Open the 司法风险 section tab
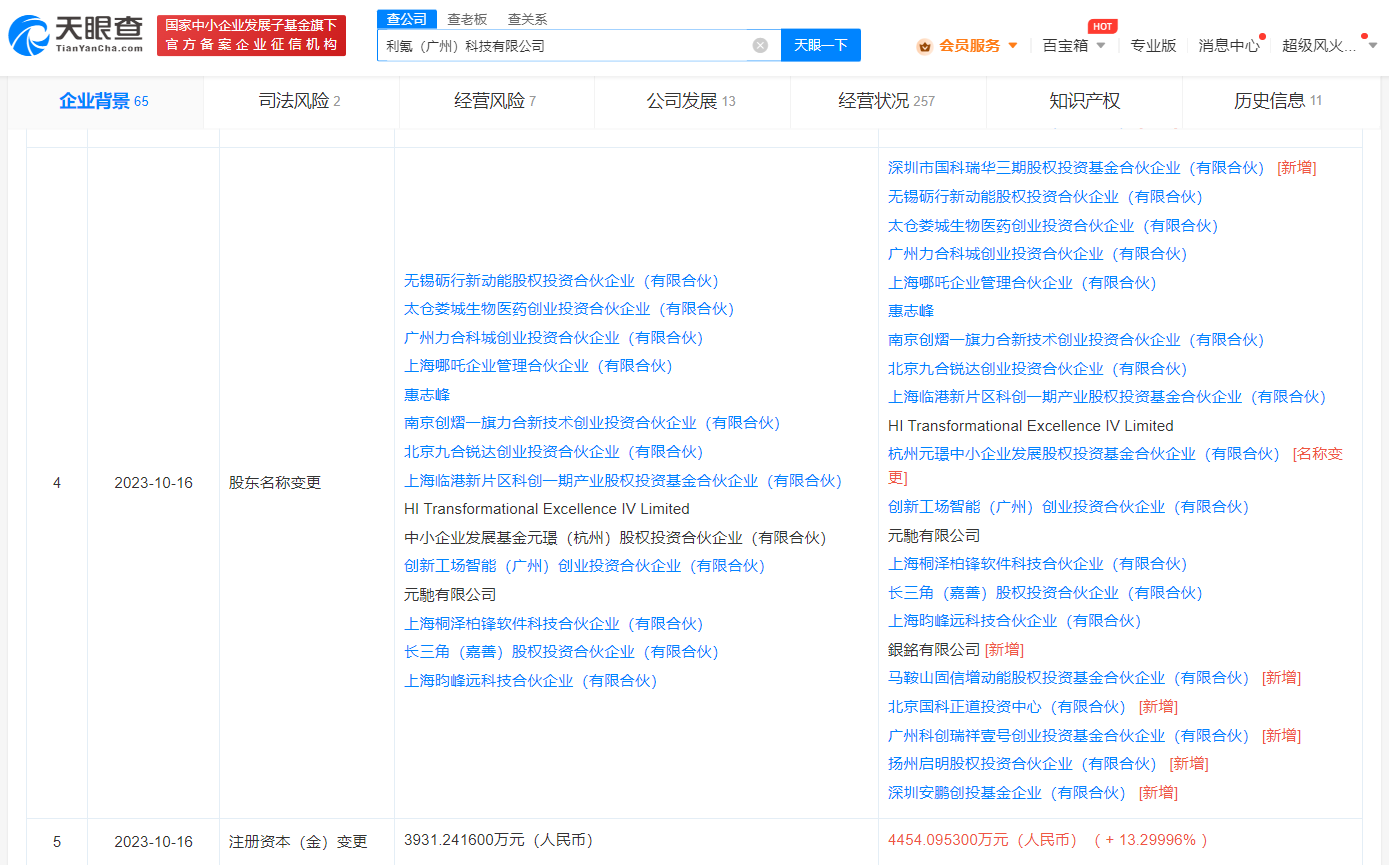Viewport: 1389px width, 865px height. [300, 101]
